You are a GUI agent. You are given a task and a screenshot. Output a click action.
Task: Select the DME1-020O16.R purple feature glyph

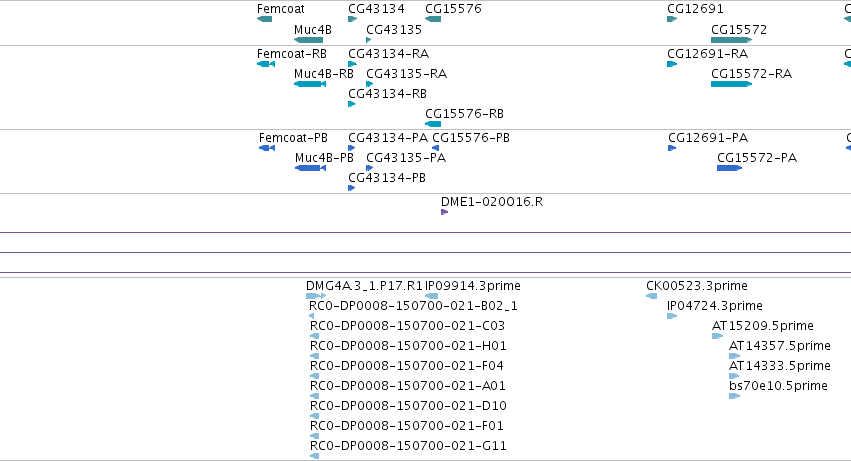(x=444, y=212)
